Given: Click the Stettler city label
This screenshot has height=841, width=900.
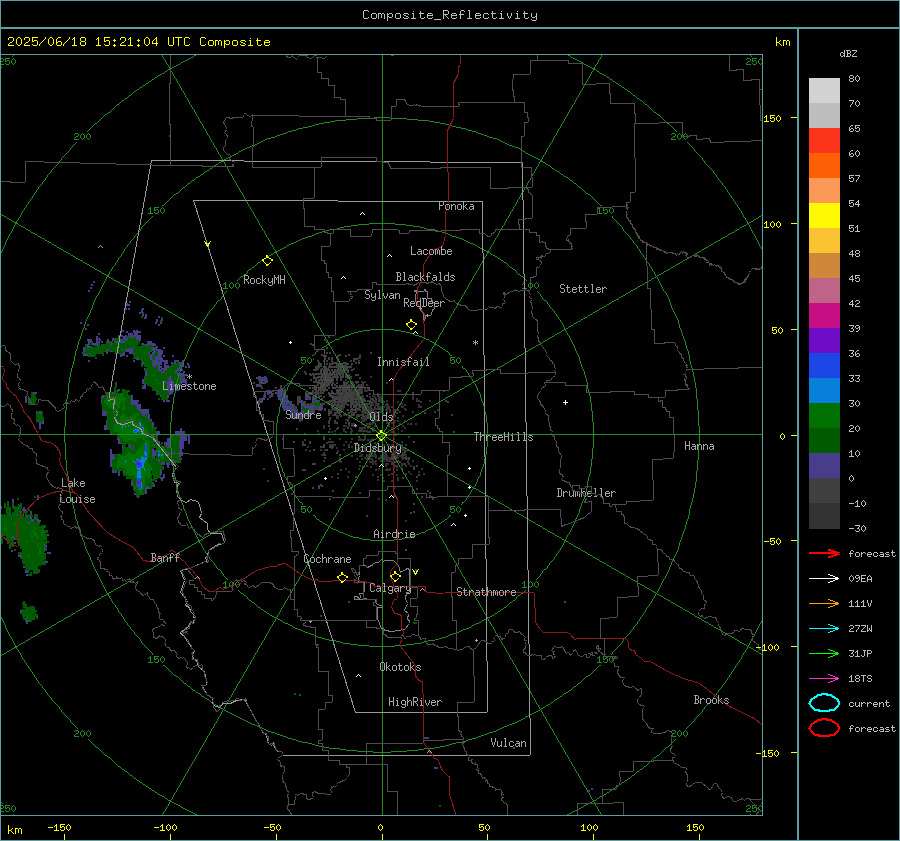Looking at the screenshot, I should click(583, 289).
